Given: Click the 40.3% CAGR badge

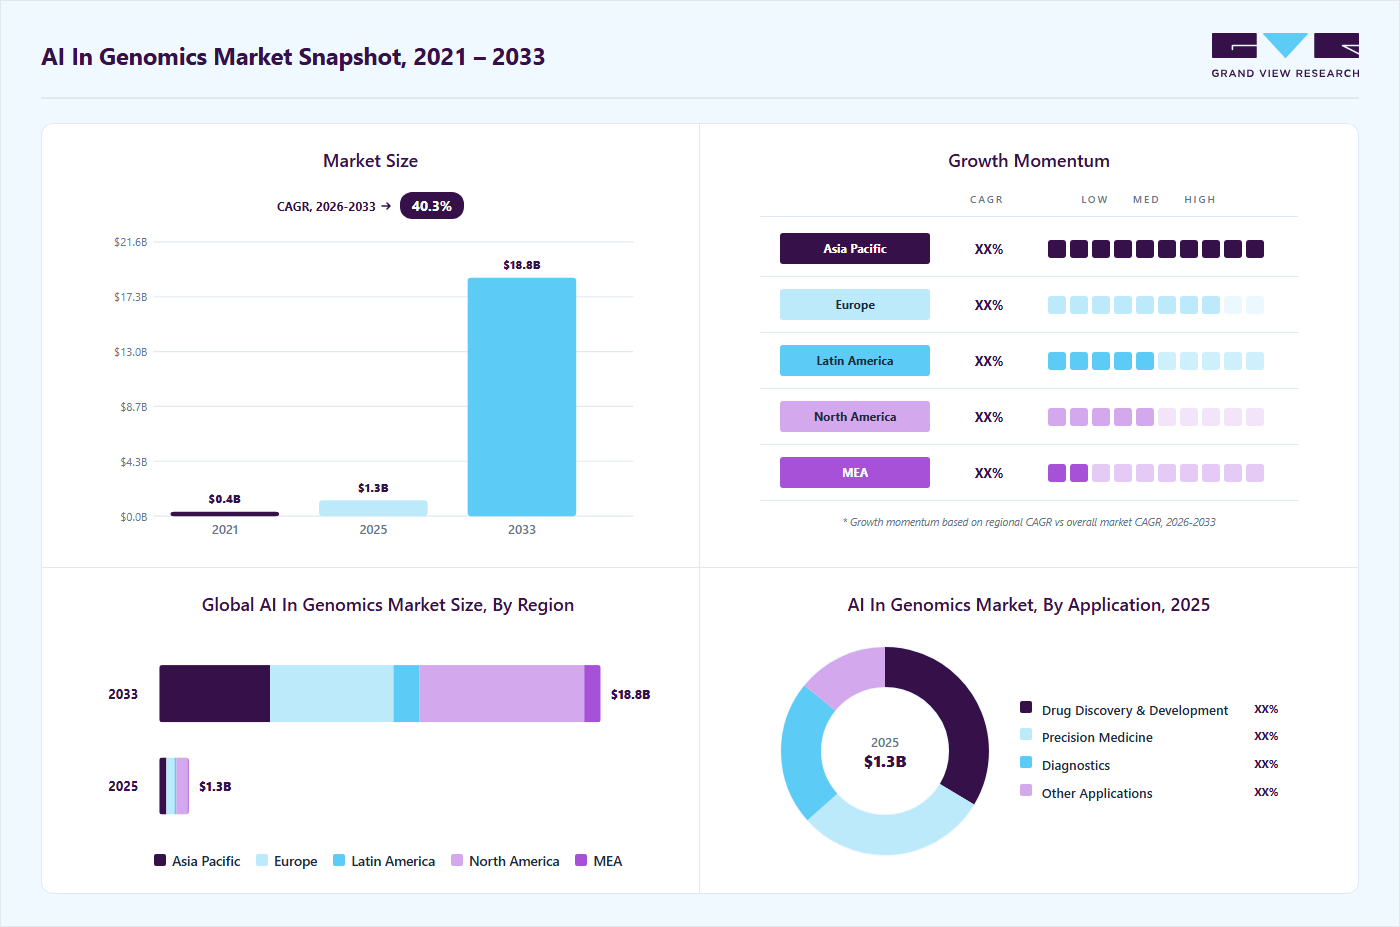Looking at the screenshot, I should (x=432, y=206).
